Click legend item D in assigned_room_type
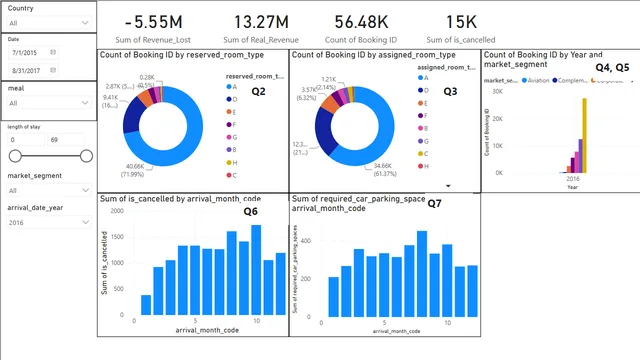 pyautogui.click(x=423, y=90)
